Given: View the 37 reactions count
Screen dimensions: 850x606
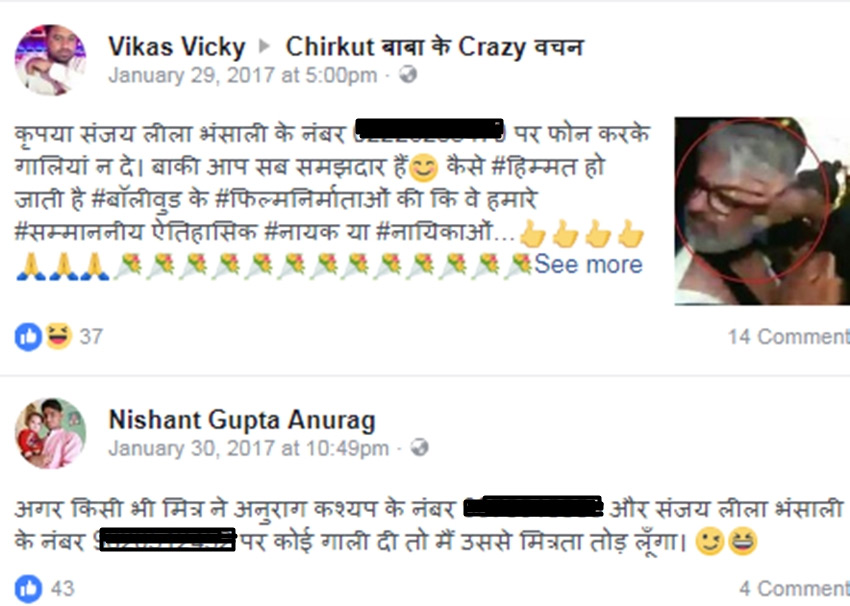Looking at the screenshot, I should [91, 337].
